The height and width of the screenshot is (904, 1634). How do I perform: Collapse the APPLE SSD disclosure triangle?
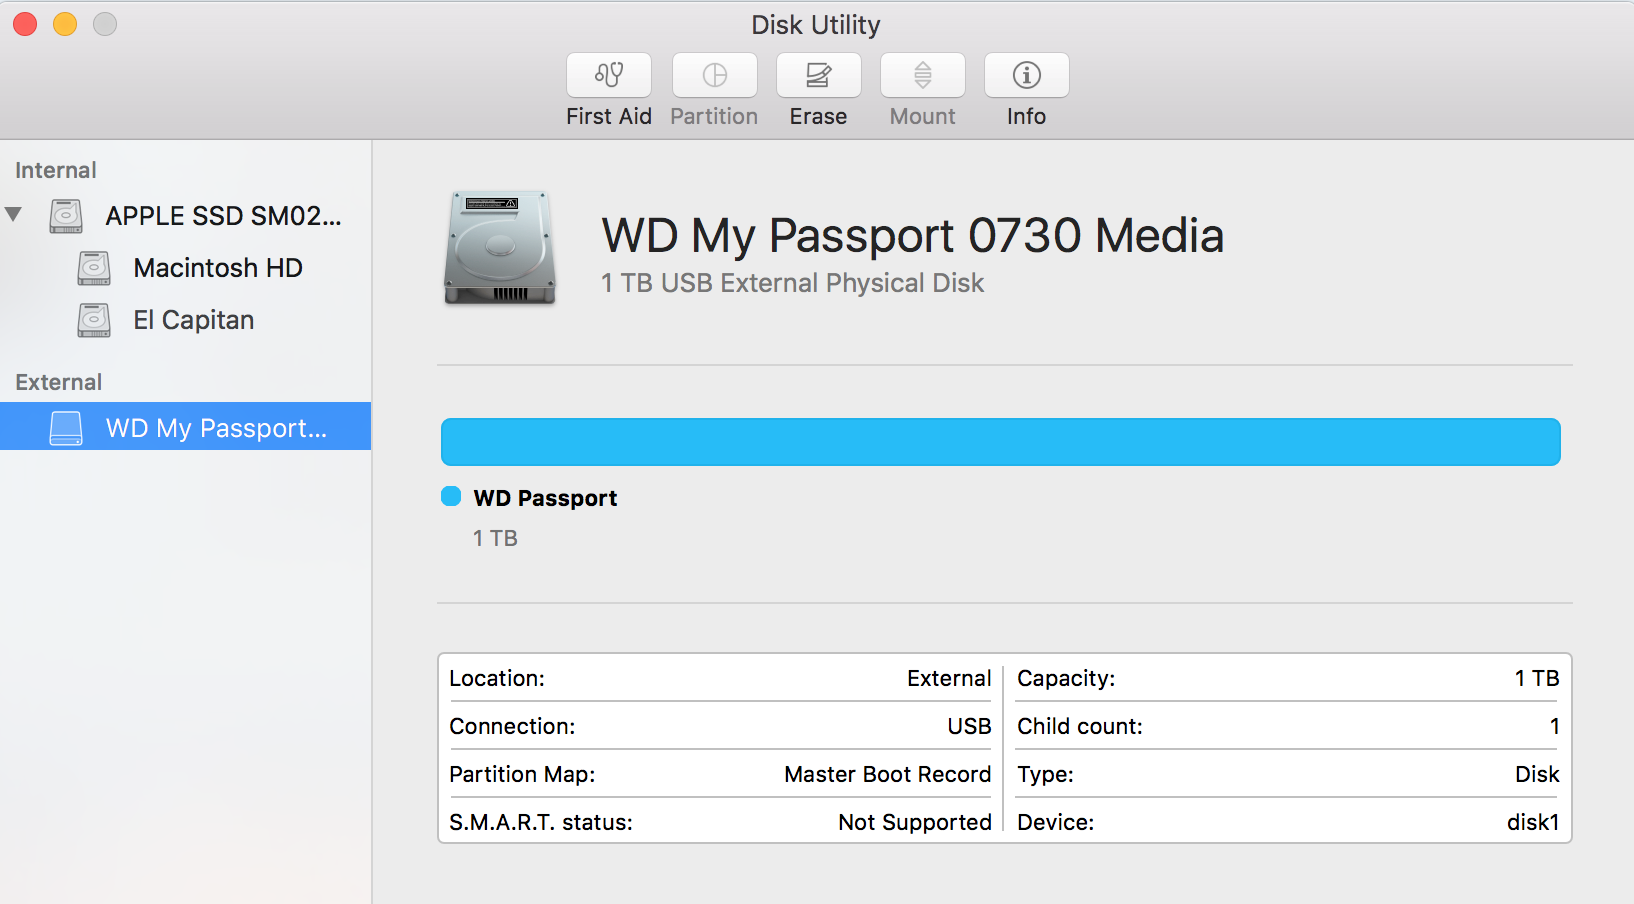tap(13, 214)
